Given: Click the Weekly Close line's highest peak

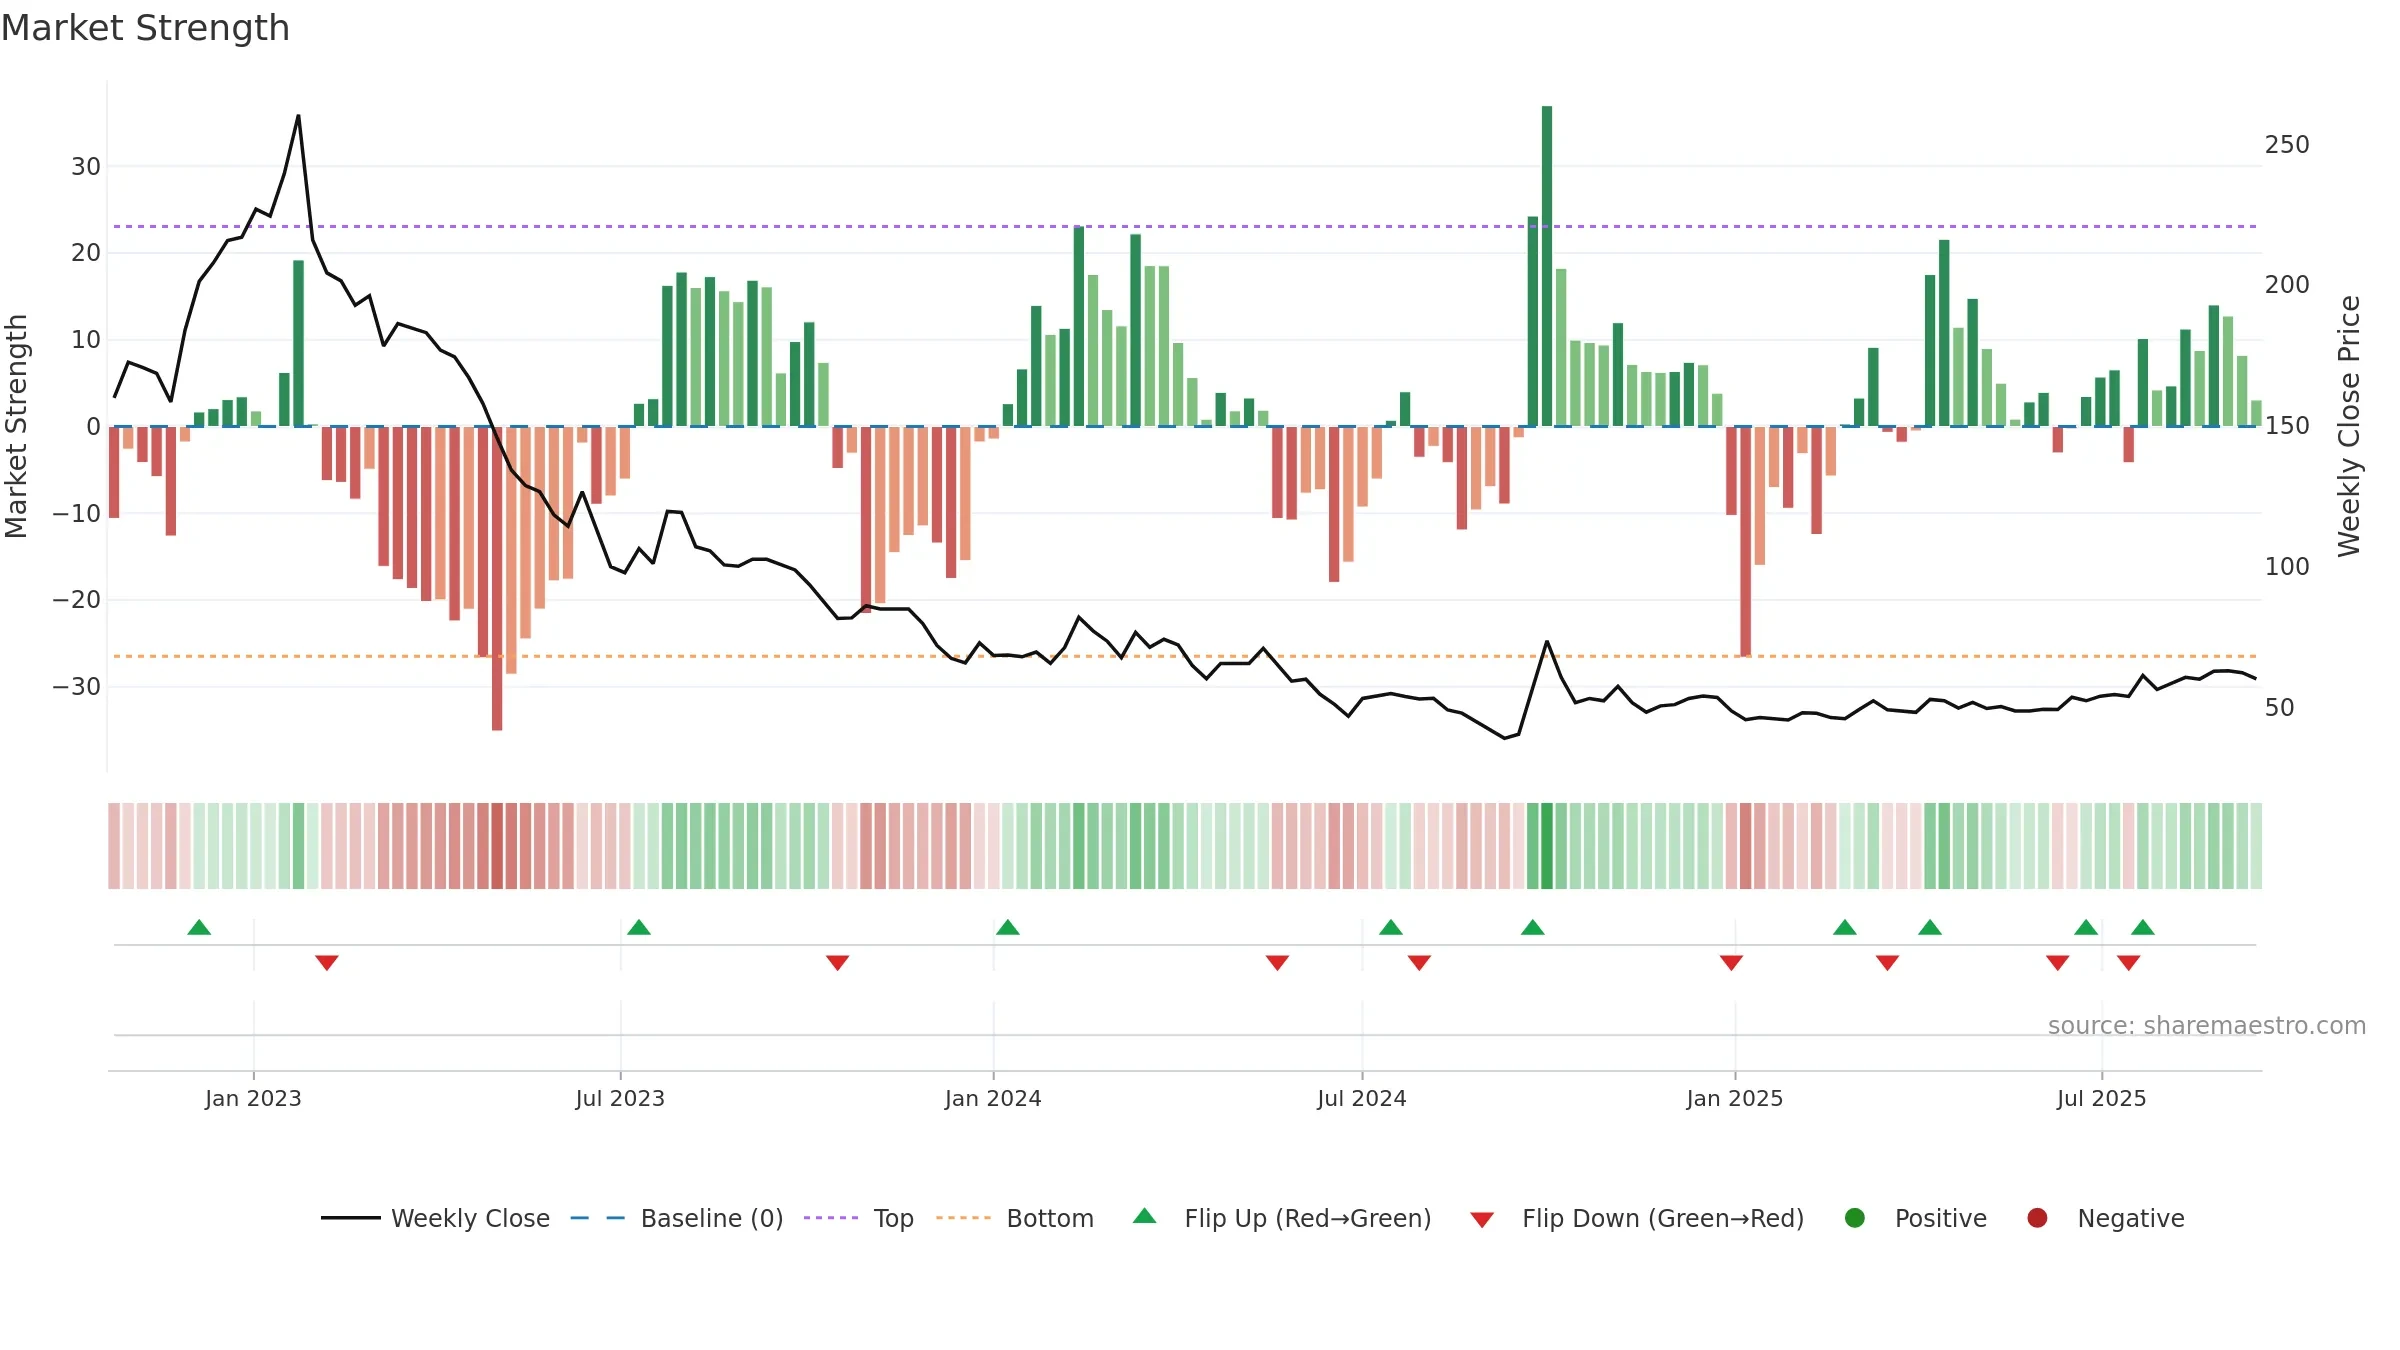Looking at the screenshot, I should tap(298, 116).
